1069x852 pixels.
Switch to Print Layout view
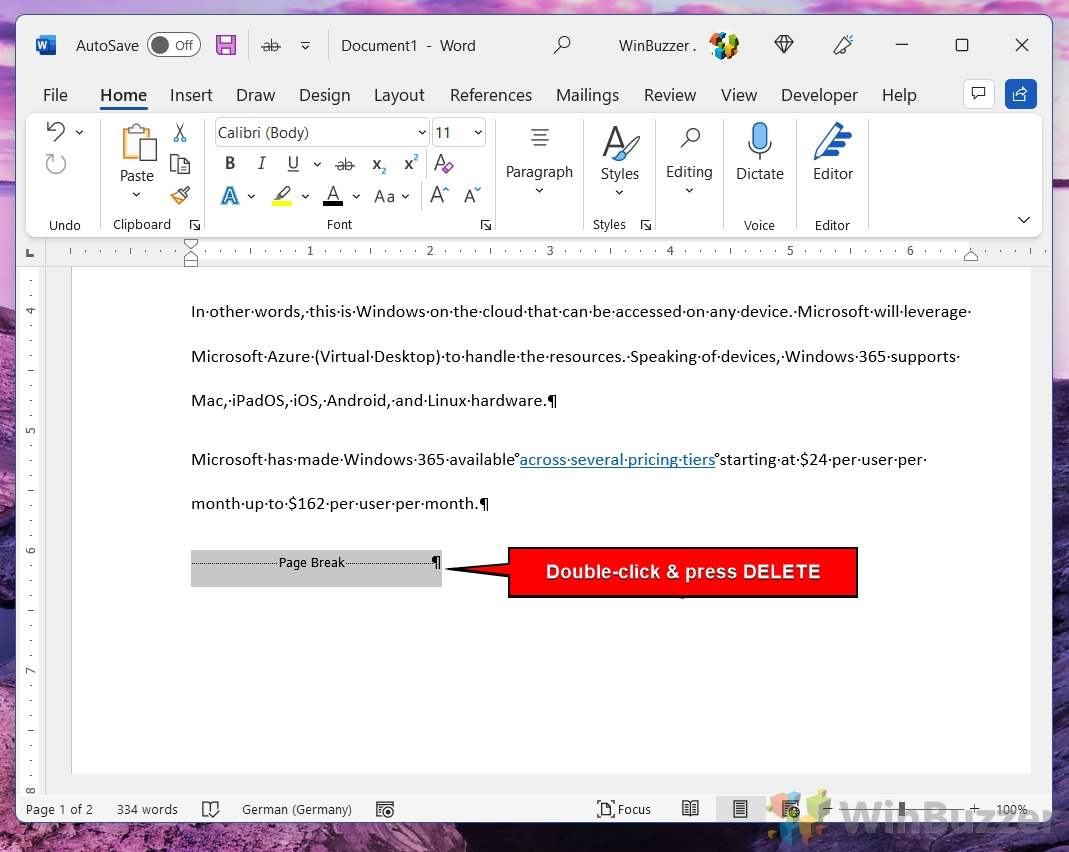pos(740,809)
